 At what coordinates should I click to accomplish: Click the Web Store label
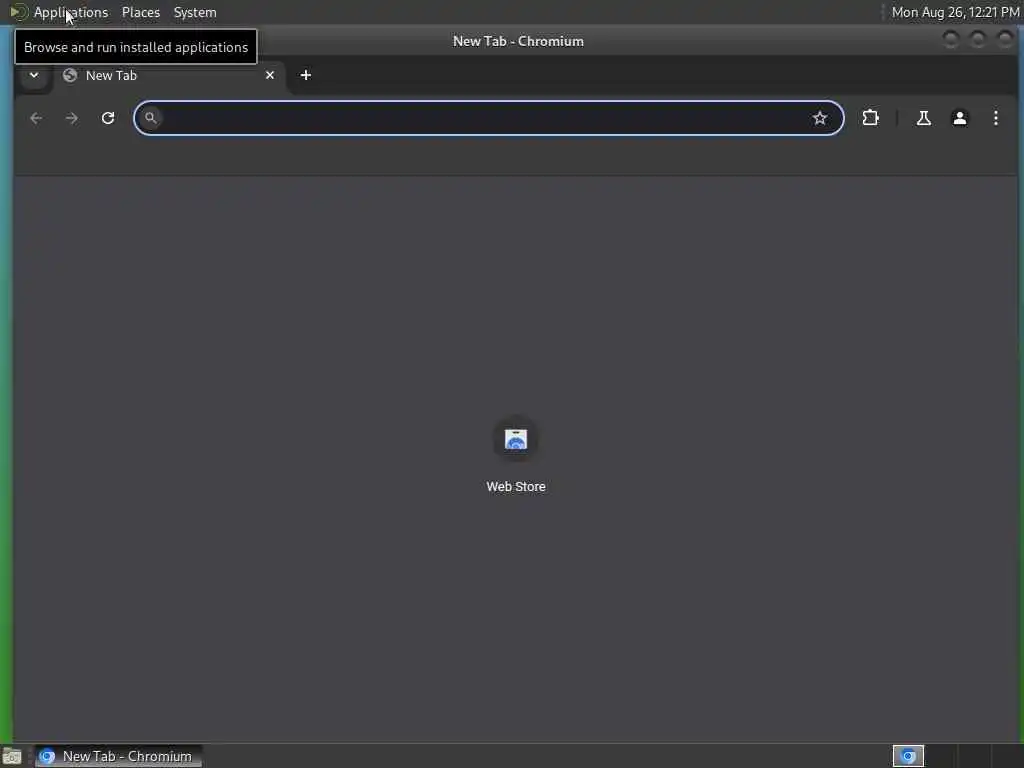(516, 487)
